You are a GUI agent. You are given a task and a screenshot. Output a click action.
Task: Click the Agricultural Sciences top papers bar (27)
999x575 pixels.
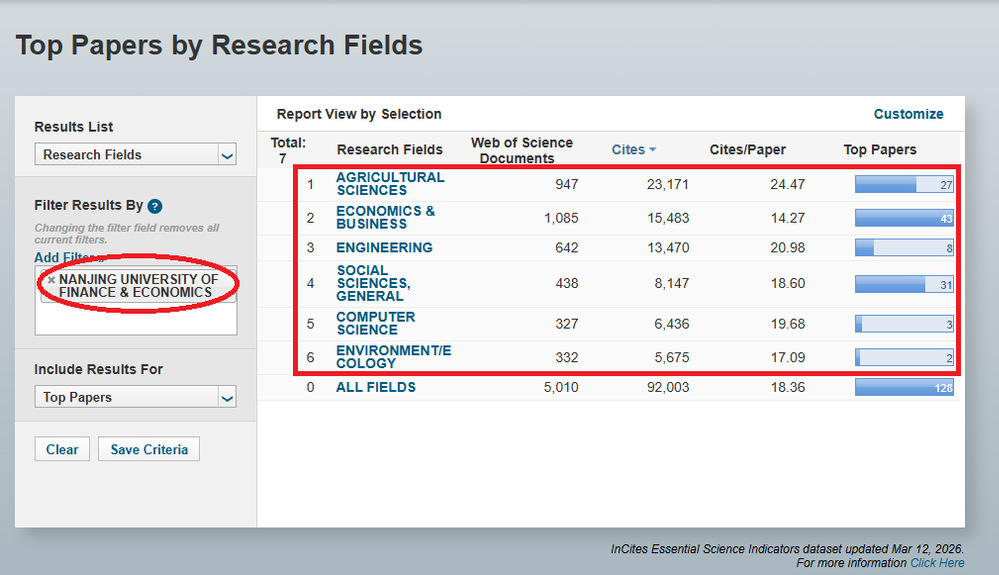pos(903,185)
